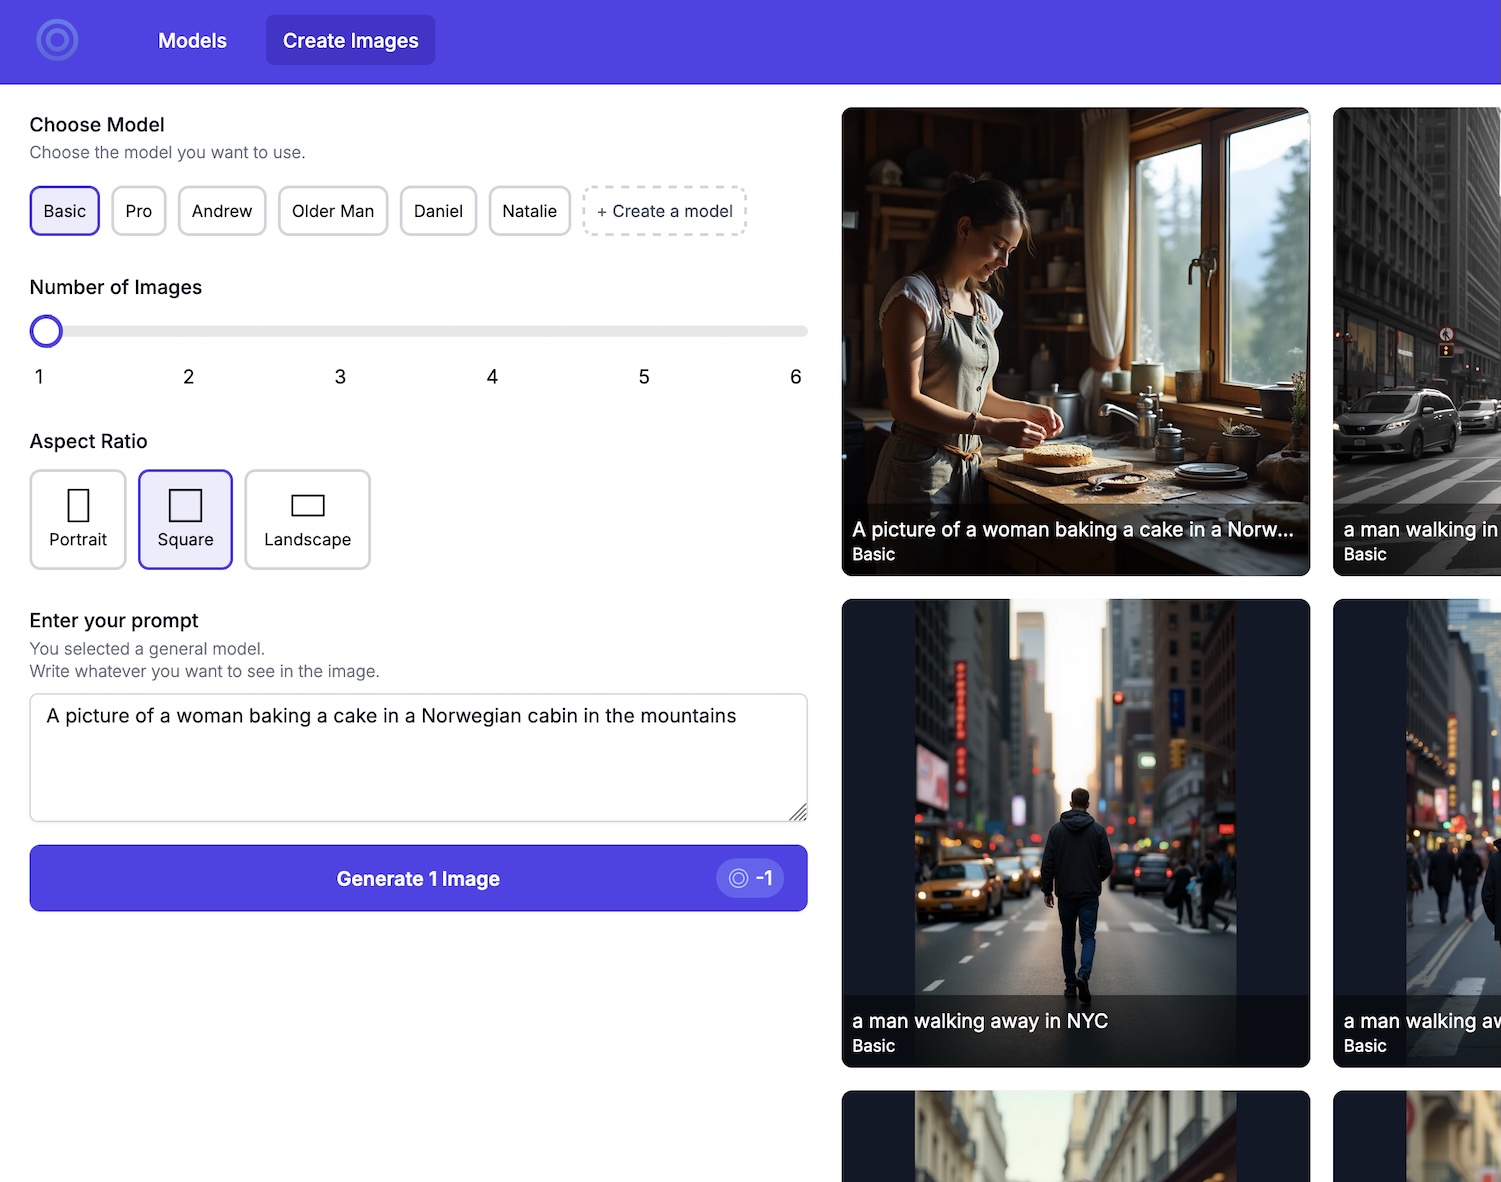This screenshot has width=1501, height=1182.
Task: Choose the Andrew model
Action: click(x=222, y=211)
